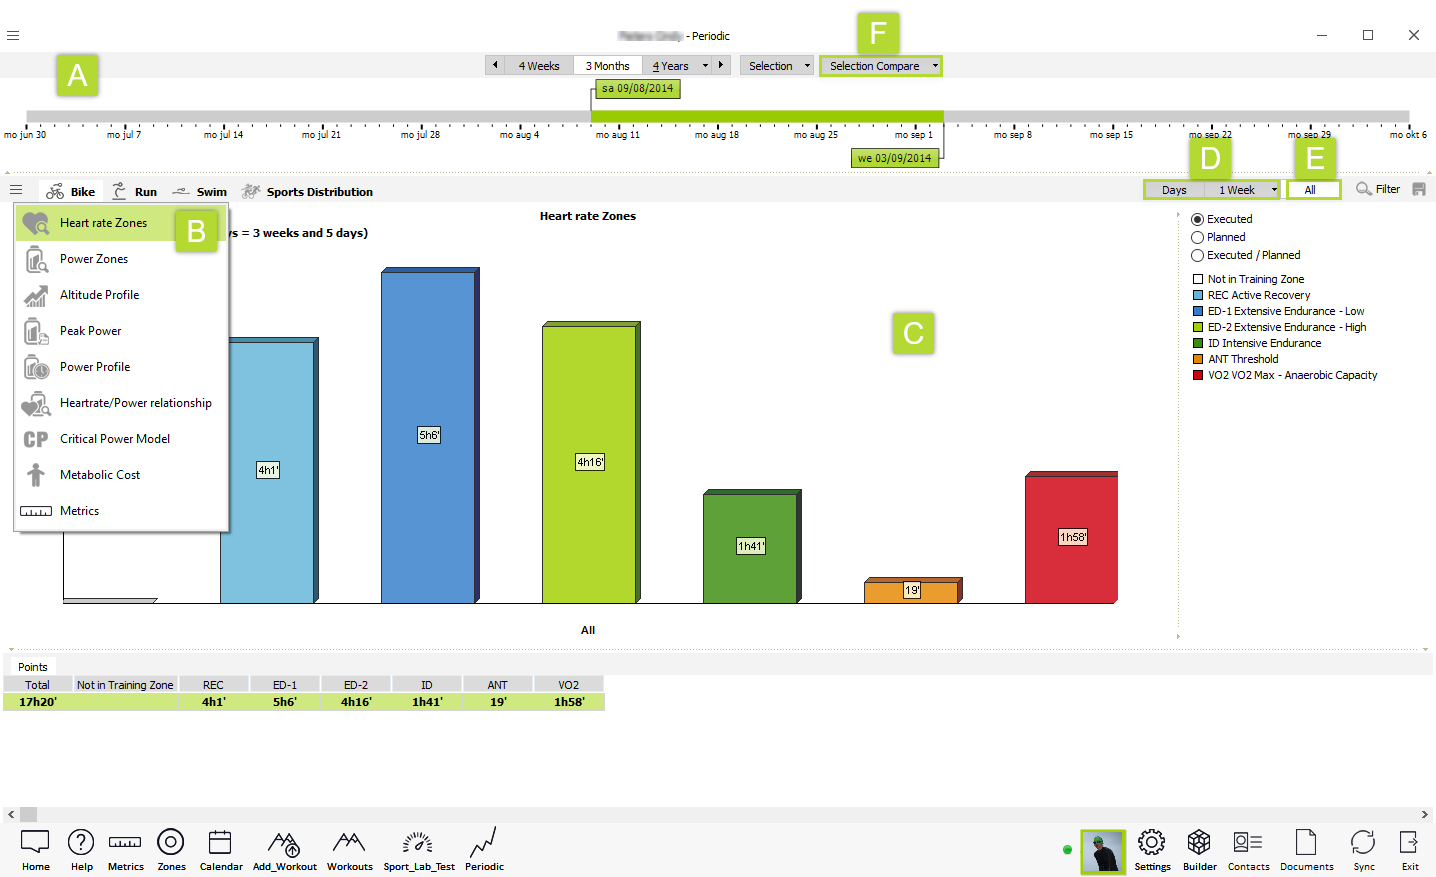Select the Executed / Planned radio button
This screenshot has width=1436, height=877.
tap(1197, 256)
